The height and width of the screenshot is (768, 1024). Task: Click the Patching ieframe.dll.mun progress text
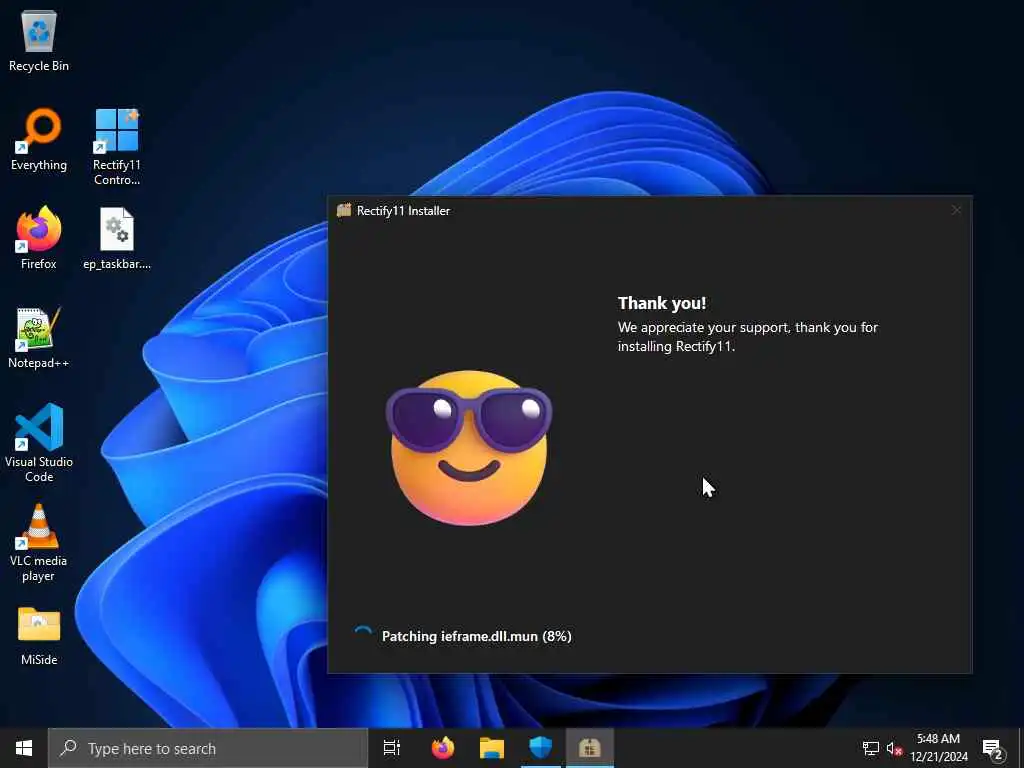[477, 636]
